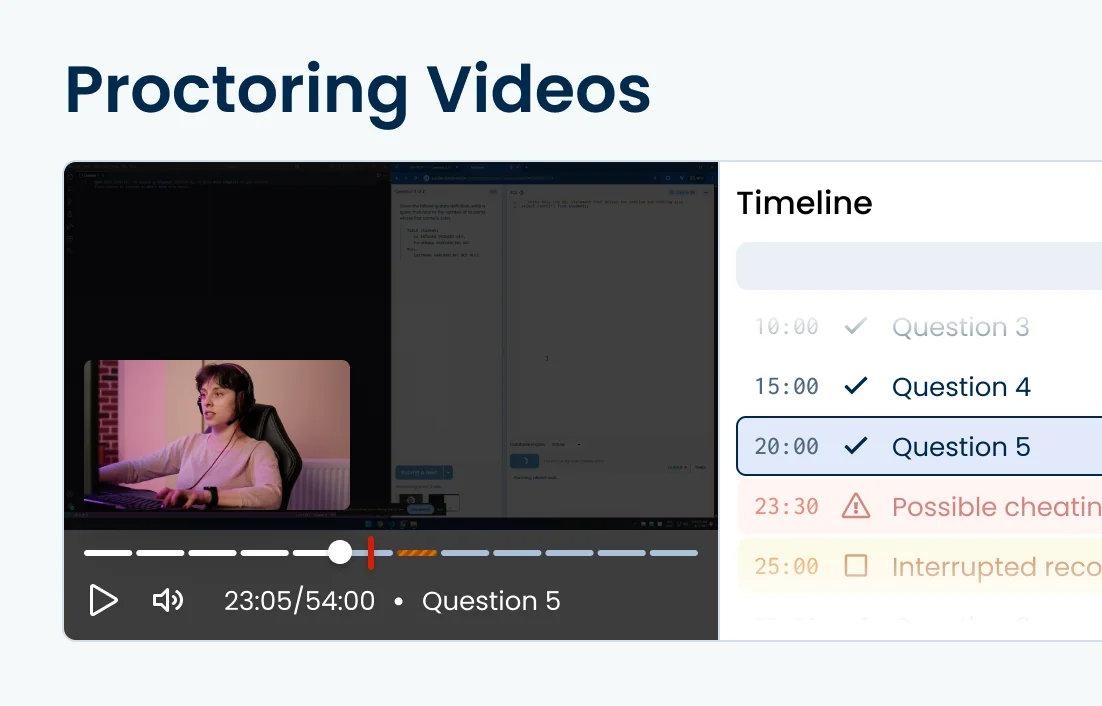Click the checkmark icon beside Question 5
Image resolution: width=1102 pixels, height=706 pixels.
point(856,447)
